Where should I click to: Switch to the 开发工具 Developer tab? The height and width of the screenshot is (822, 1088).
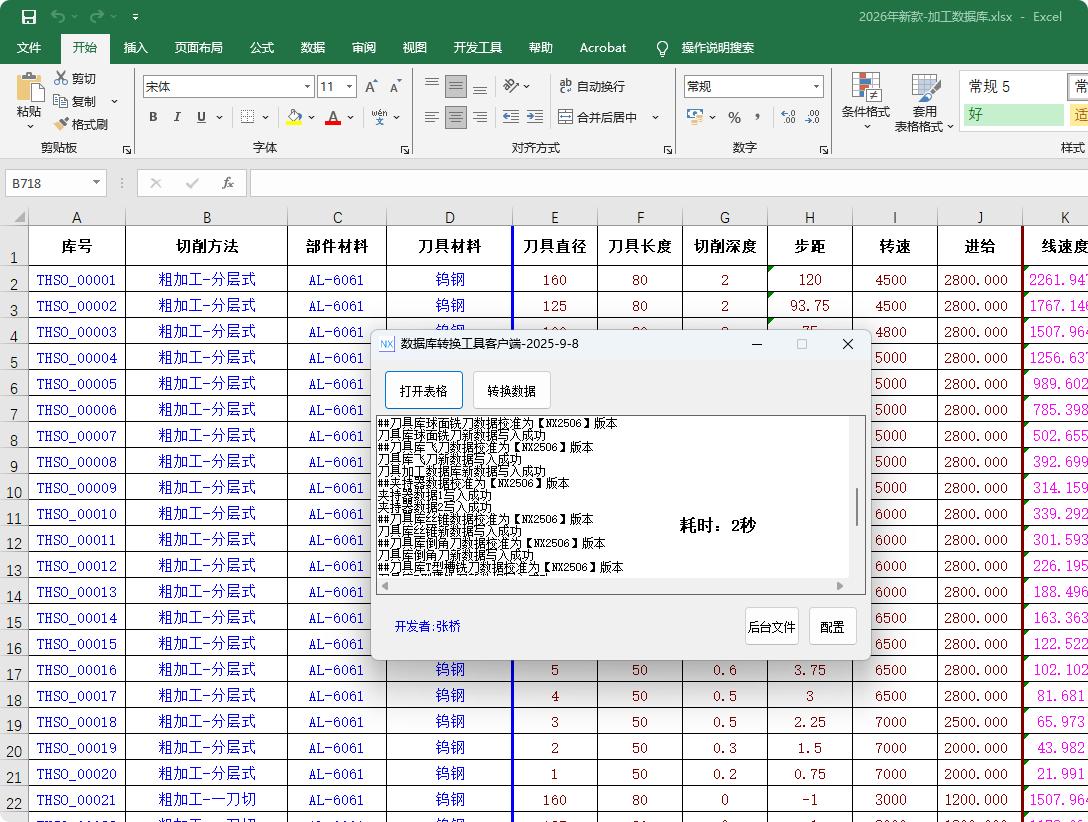(477, 47)
